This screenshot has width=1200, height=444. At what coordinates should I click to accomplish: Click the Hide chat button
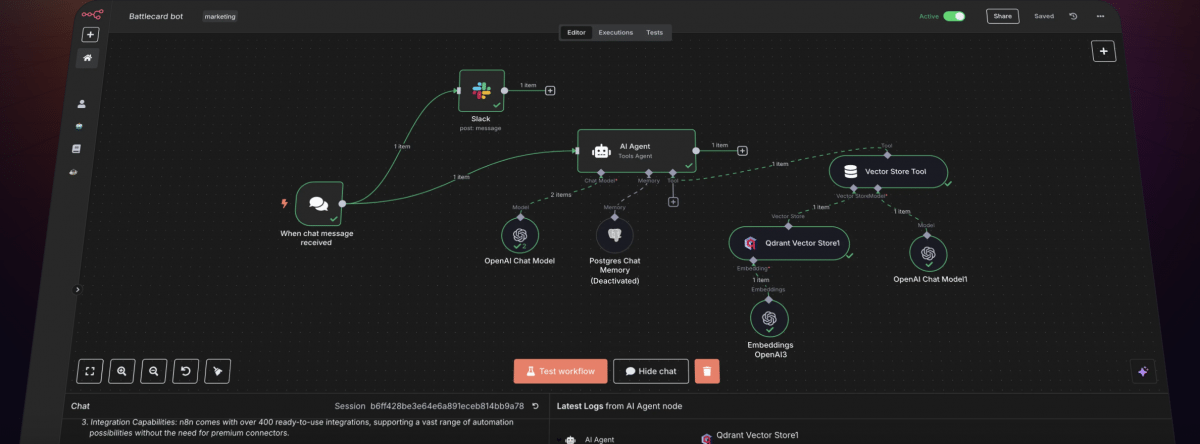(x=651, y=371)
